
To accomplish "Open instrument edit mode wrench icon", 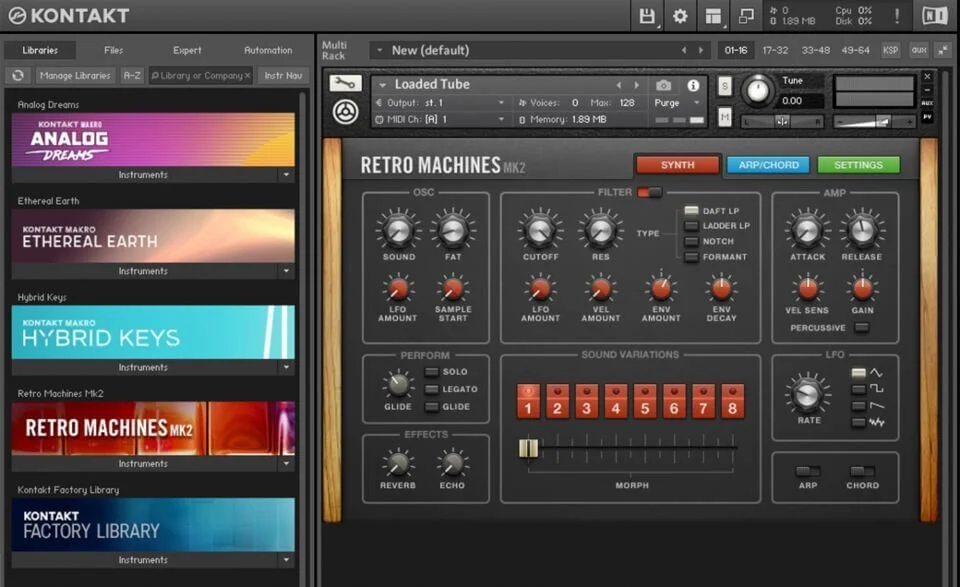I will point(345,84).
